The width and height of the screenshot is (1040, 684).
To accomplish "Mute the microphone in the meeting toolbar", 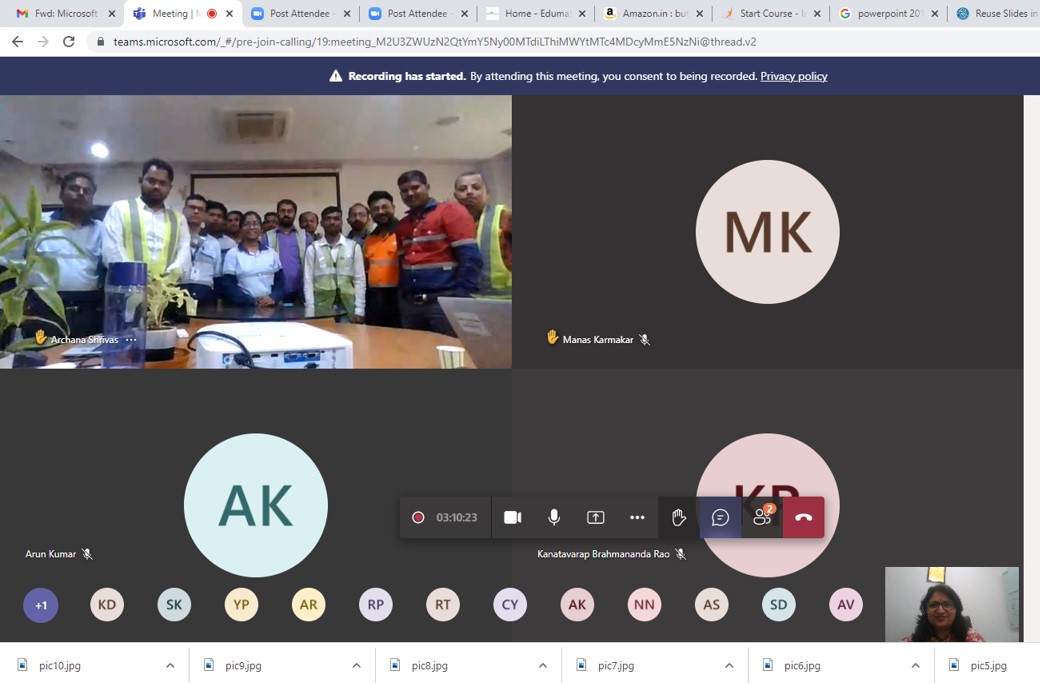I will (x=554, y=517).
